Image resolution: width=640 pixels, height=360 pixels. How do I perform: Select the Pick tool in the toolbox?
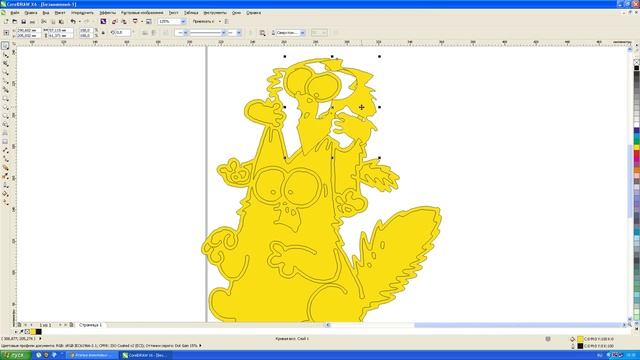(5, 46)
